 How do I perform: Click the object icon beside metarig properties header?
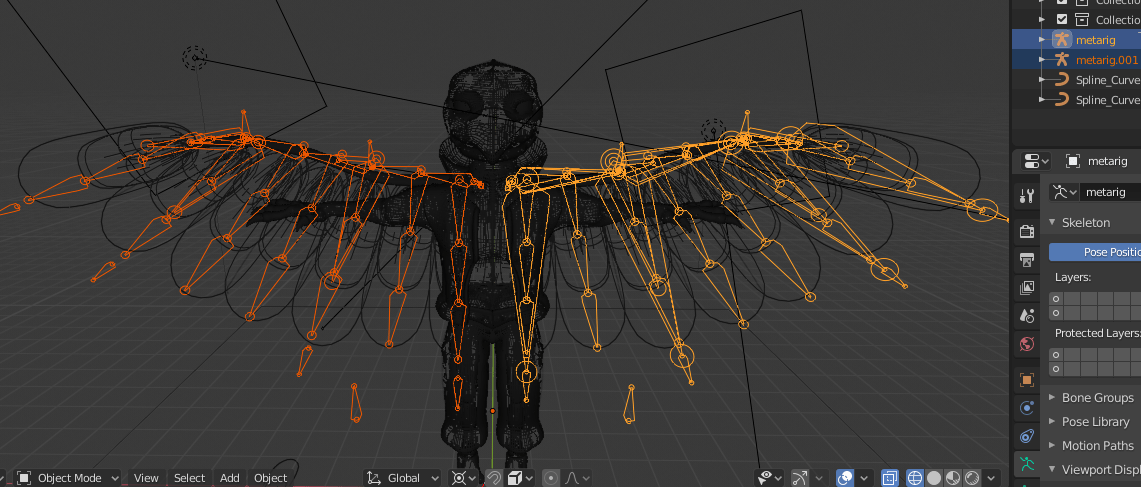click(1072, 161)
